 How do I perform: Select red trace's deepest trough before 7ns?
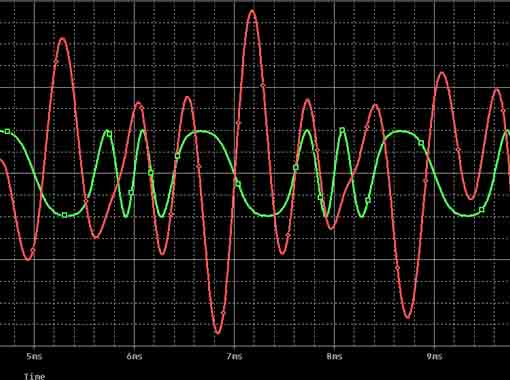tap(218, 331)
